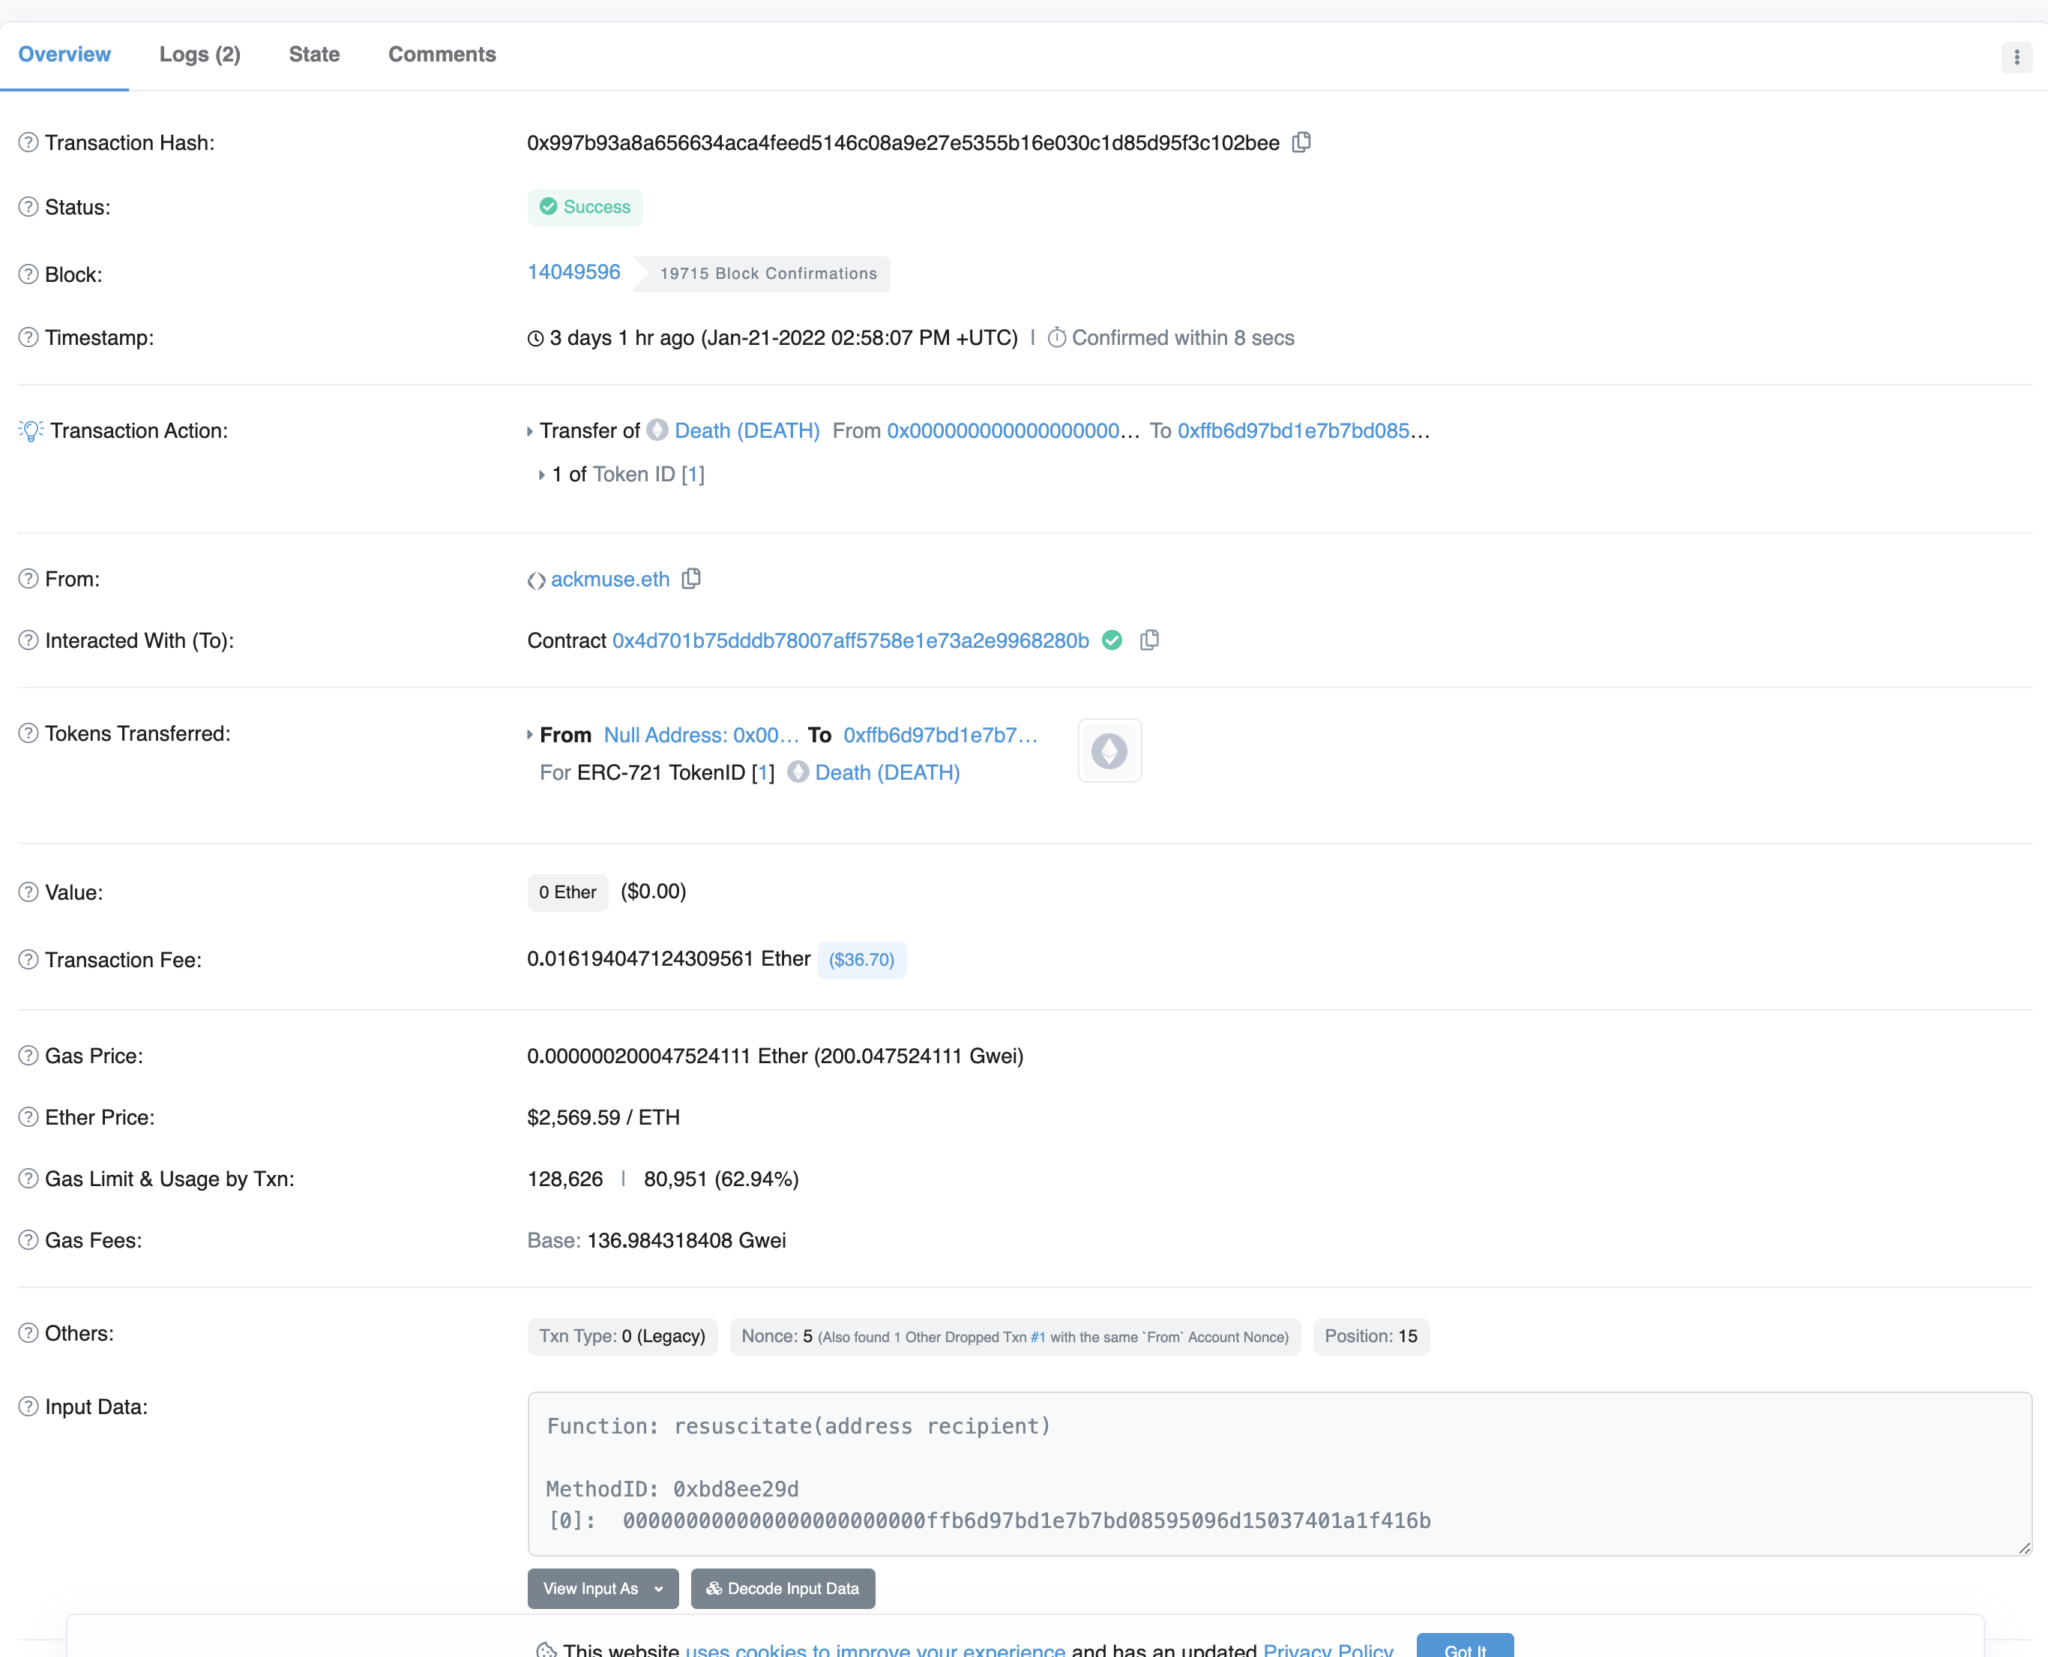Click the ackmuse.eth sender link
Viewport: 2048px width, 1657px height.
click(x=610, y=579)
